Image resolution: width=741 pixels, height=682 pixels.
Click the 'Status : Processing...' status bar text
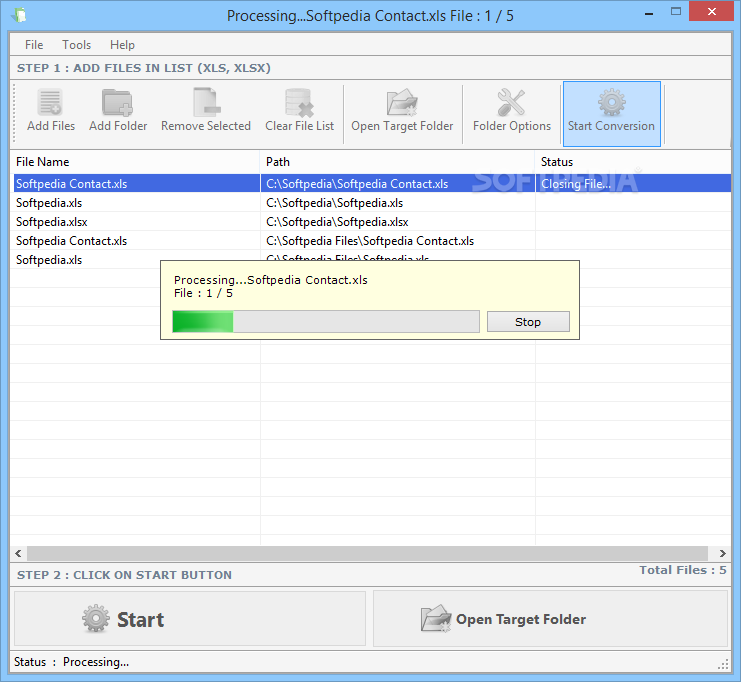[71, 662]
